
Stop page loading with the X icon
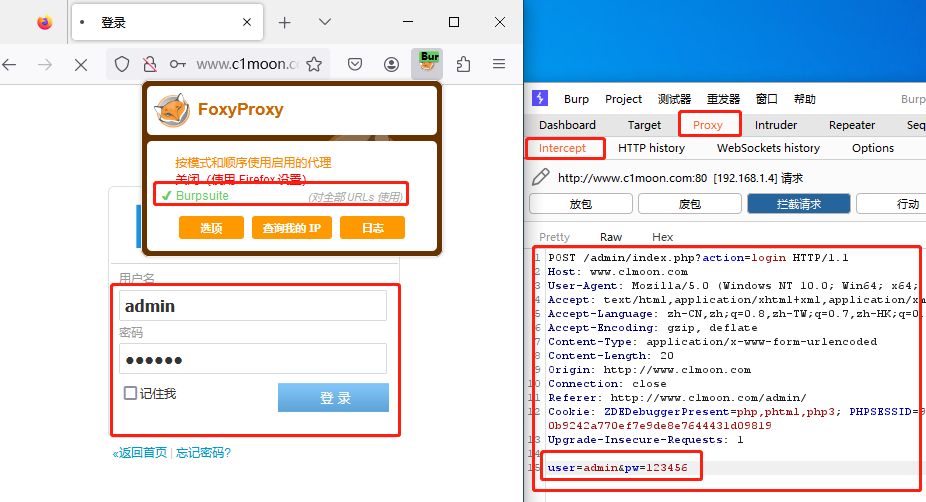[81, 64]
